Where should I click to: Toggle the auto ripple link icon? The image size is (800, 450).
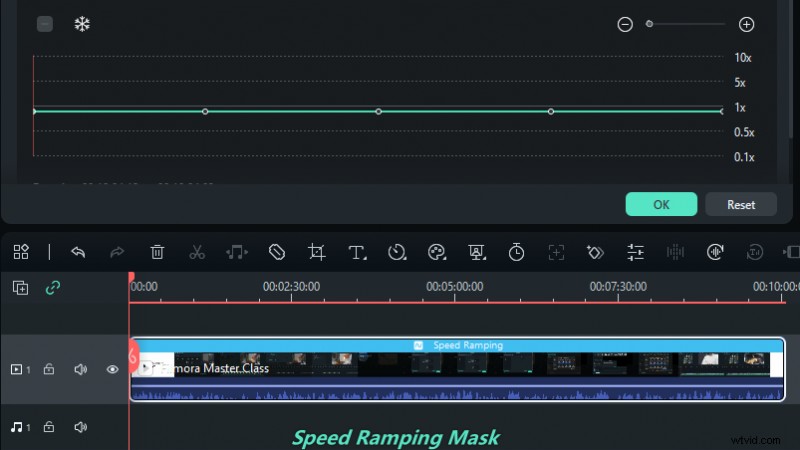click(53, 288)
